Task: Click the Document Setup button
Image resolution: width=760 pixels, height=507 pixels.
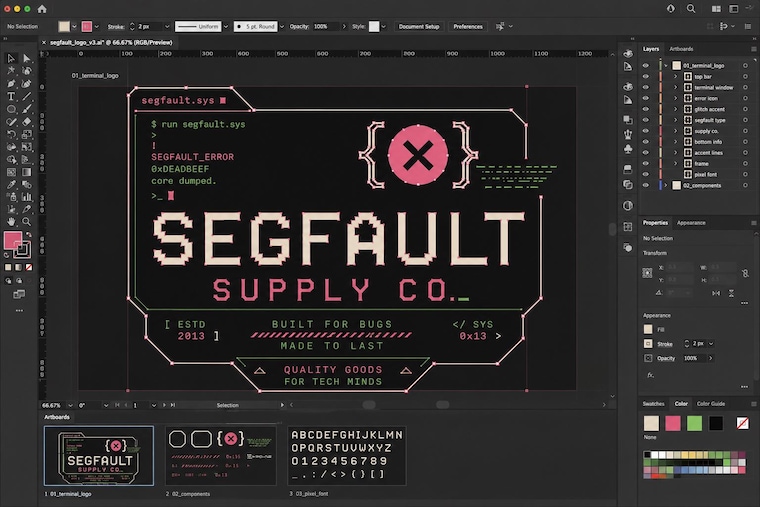Action: [x=419, y=27]
